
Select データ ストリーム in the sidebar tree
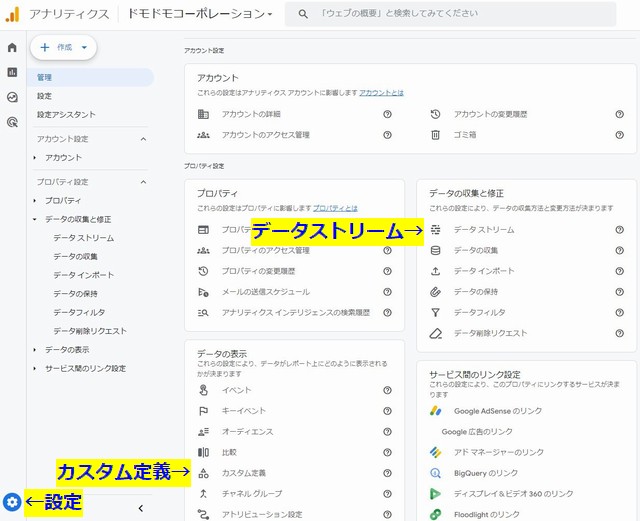(x=83, y=238)
